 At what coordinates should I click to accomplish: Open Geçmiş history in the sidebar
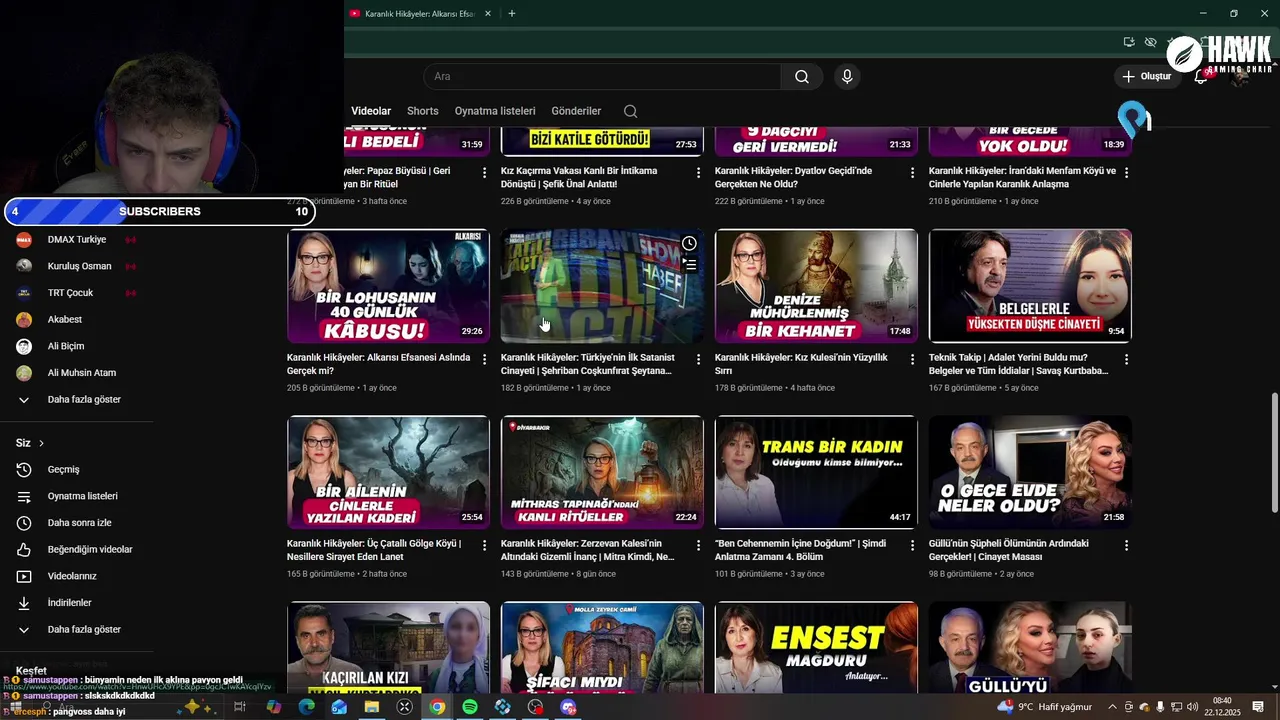pyautogui.click(x=63, y=469)
